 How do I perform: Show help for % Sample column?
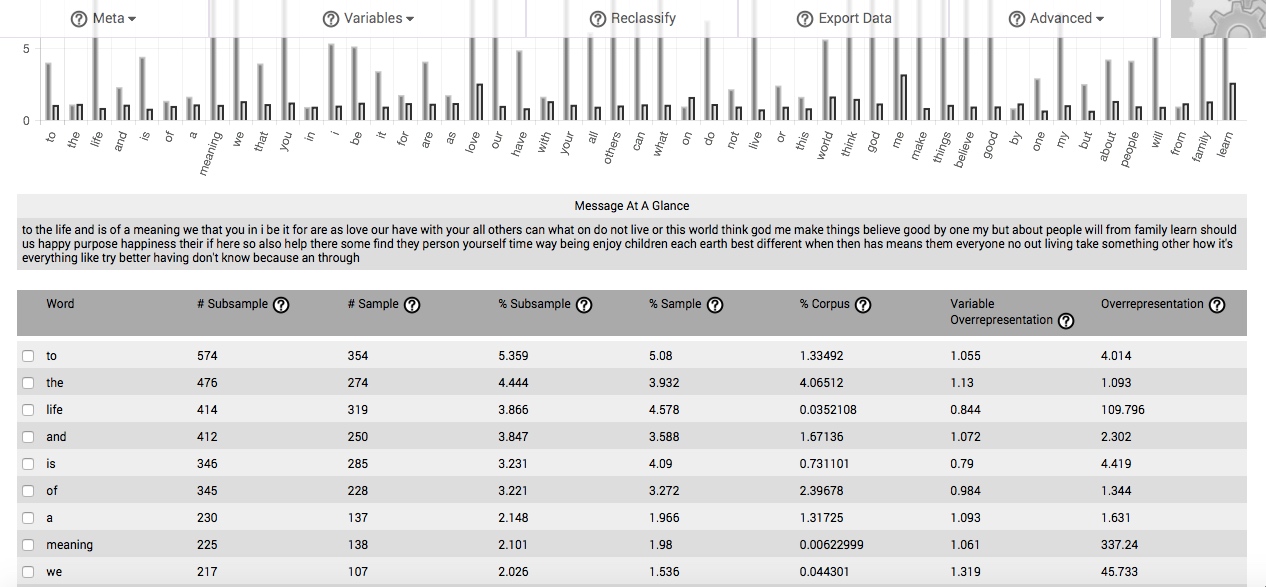click(714, 305)
